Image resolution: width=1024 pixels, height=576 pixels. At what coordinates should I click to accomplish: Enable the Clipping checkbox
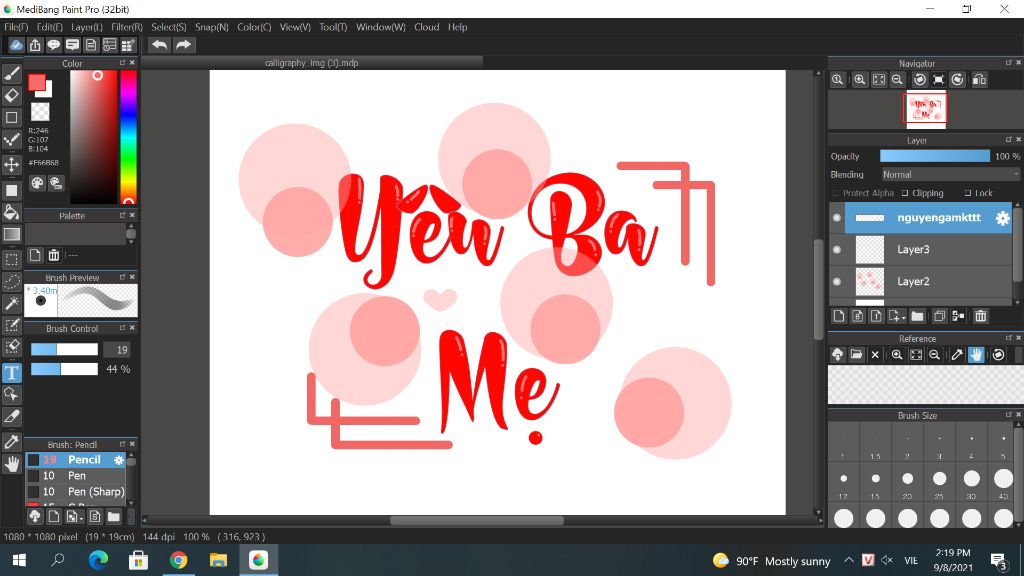click(x=905, y=193)
